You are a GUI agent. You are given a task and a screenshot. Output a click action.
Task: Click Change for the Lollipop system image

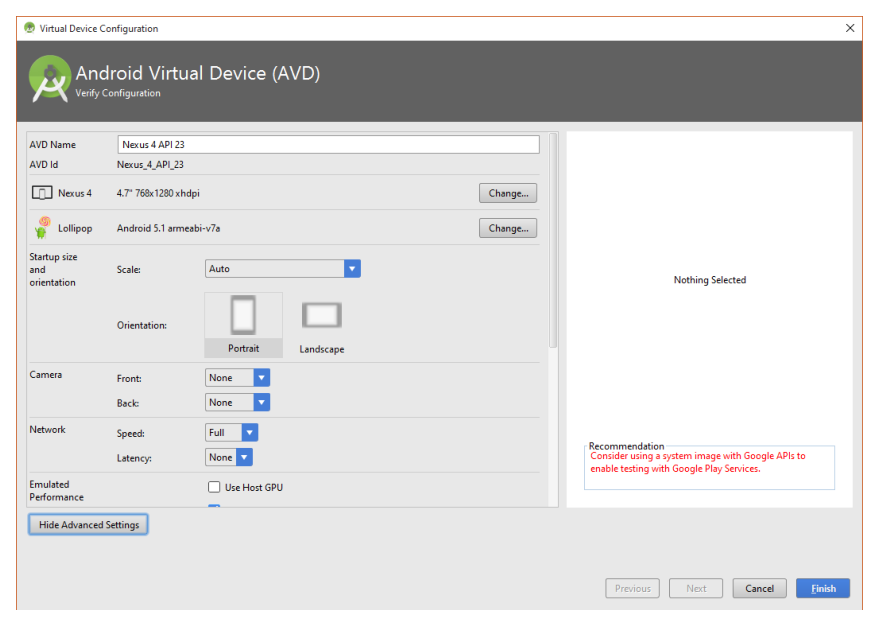tap(508, 228)
